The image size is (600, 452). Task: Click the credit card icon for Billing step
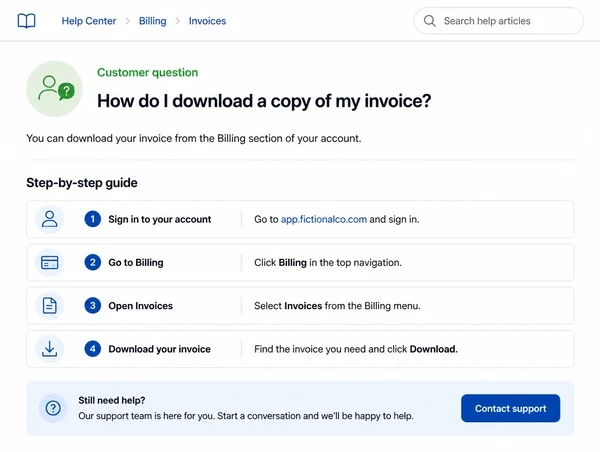click(x=50, y=263)
